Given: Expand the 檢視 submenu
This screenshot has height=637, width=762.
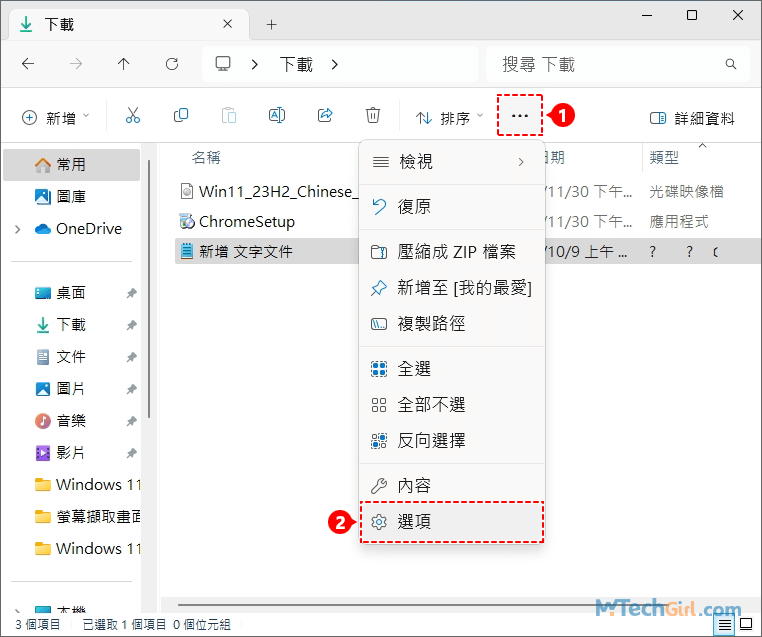Looking at the screenshot, I should click(x=452, y=162).
